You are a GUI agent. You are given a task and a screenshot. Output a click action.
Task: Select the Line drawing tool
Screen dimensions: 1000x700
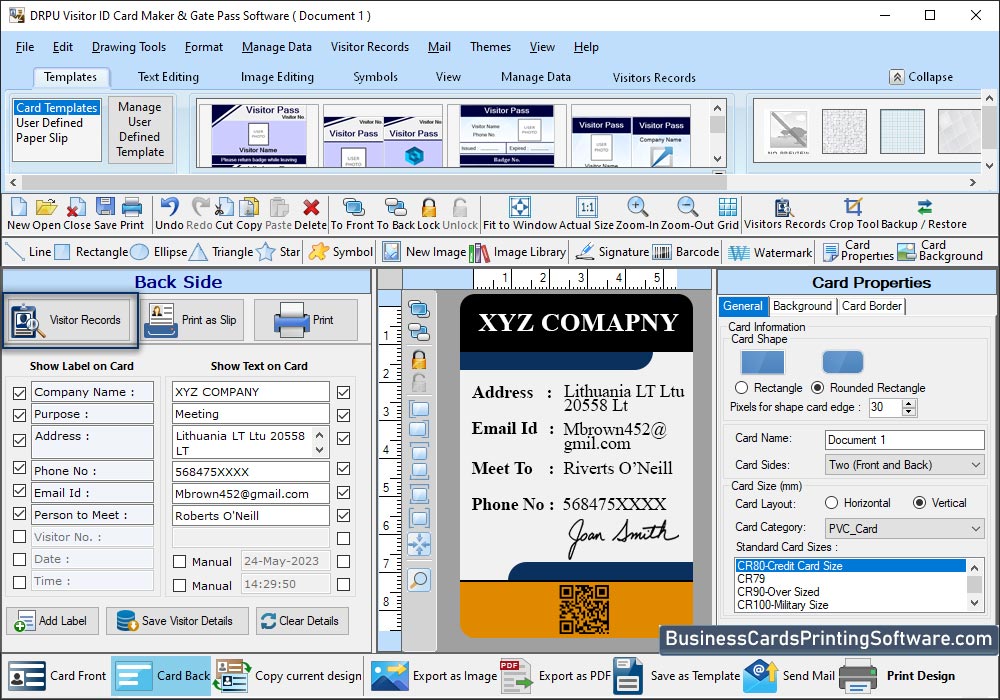tap(28, 252)
